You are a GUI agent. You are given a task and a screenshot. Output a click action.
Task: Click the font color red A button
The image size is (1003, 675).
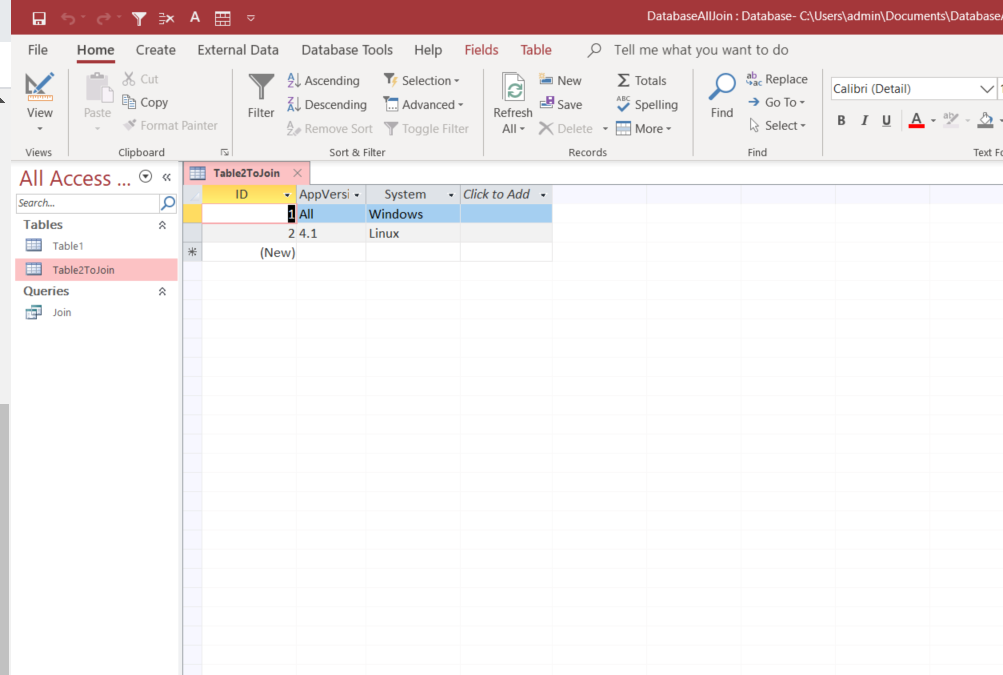point(916,121)
